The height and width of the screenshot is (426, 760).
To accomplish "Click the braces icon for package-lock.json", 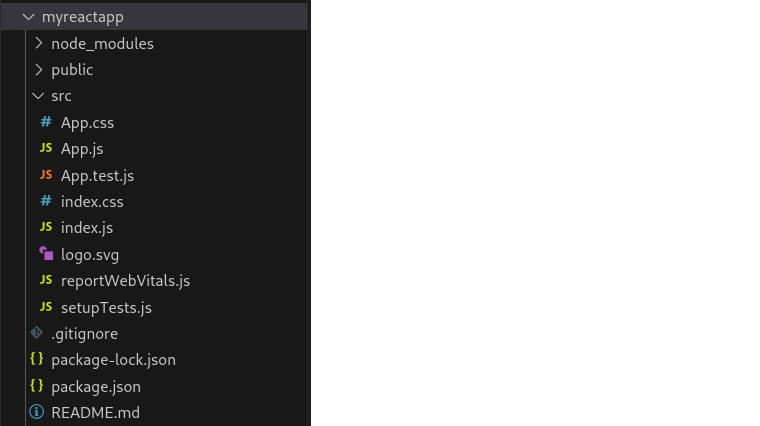I will point(37,359).
